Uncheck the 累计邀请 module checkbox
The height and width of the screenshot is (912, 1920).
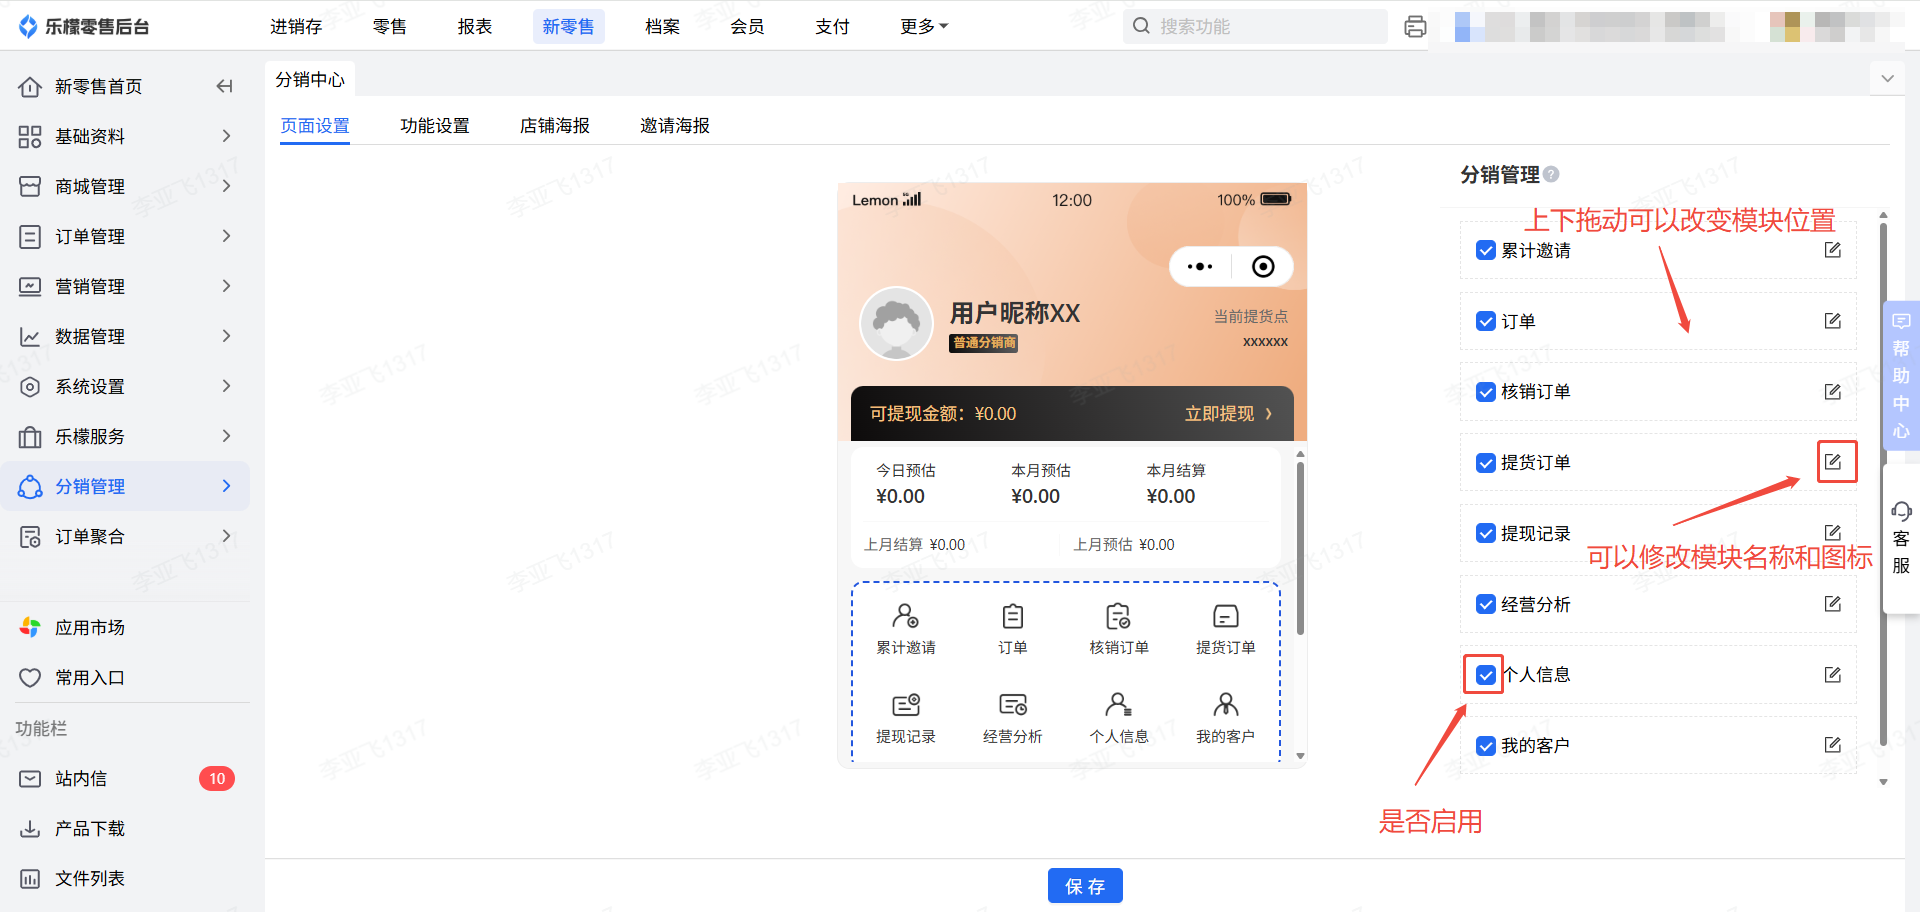pos(1486,250)
